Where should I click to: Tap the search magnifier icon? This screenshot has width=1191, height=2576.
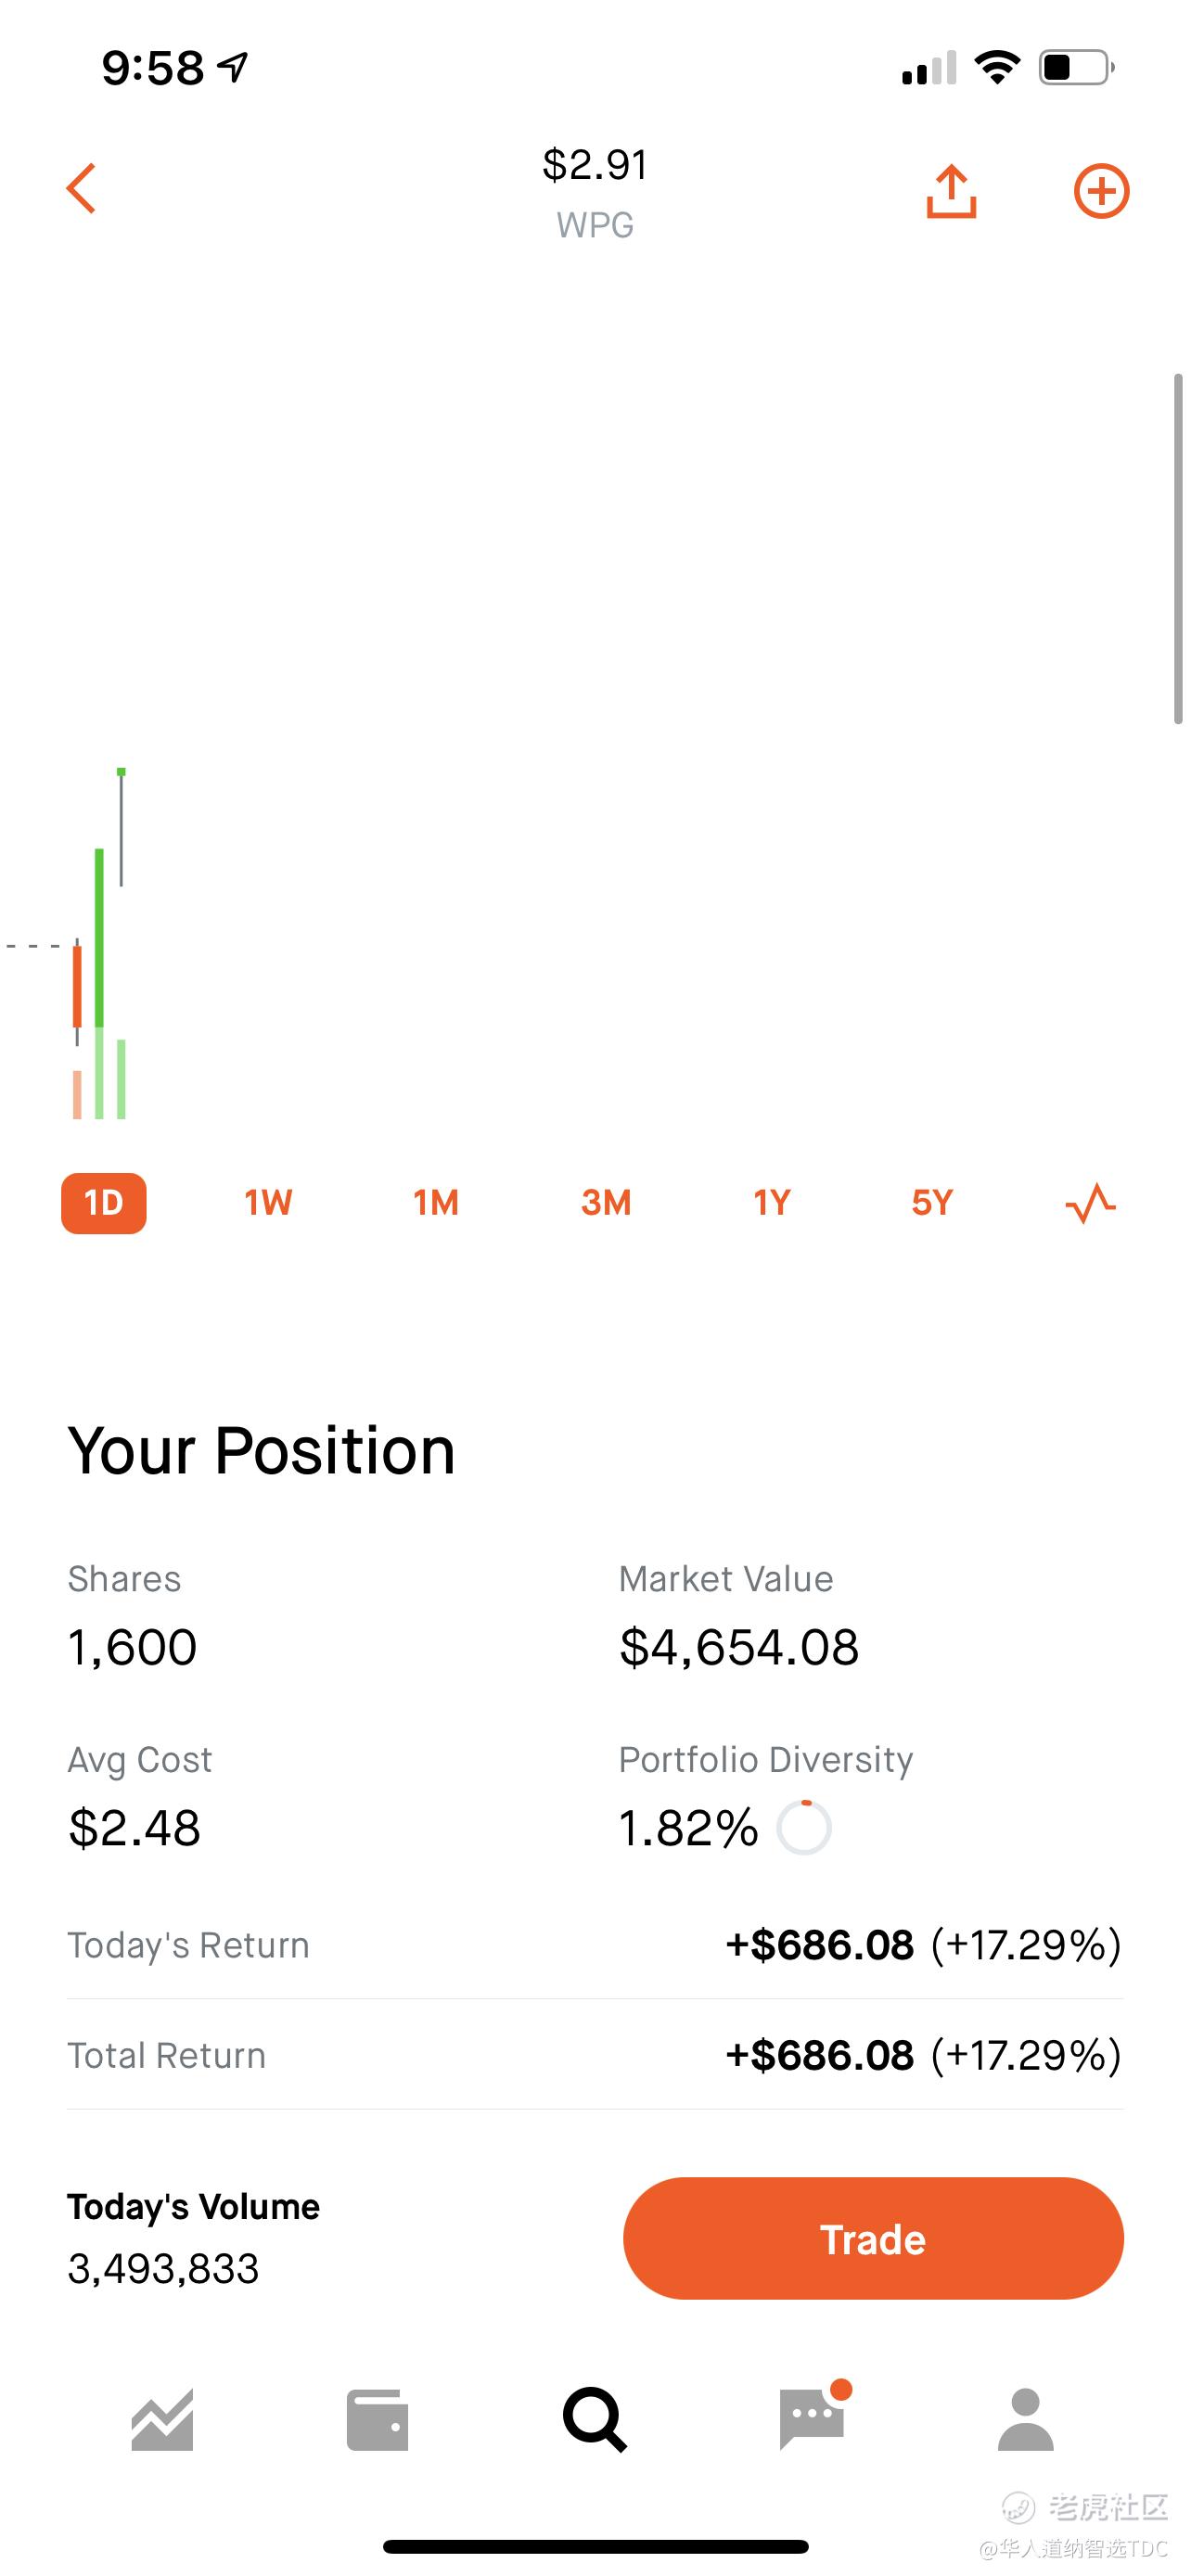click(595, 2420)
